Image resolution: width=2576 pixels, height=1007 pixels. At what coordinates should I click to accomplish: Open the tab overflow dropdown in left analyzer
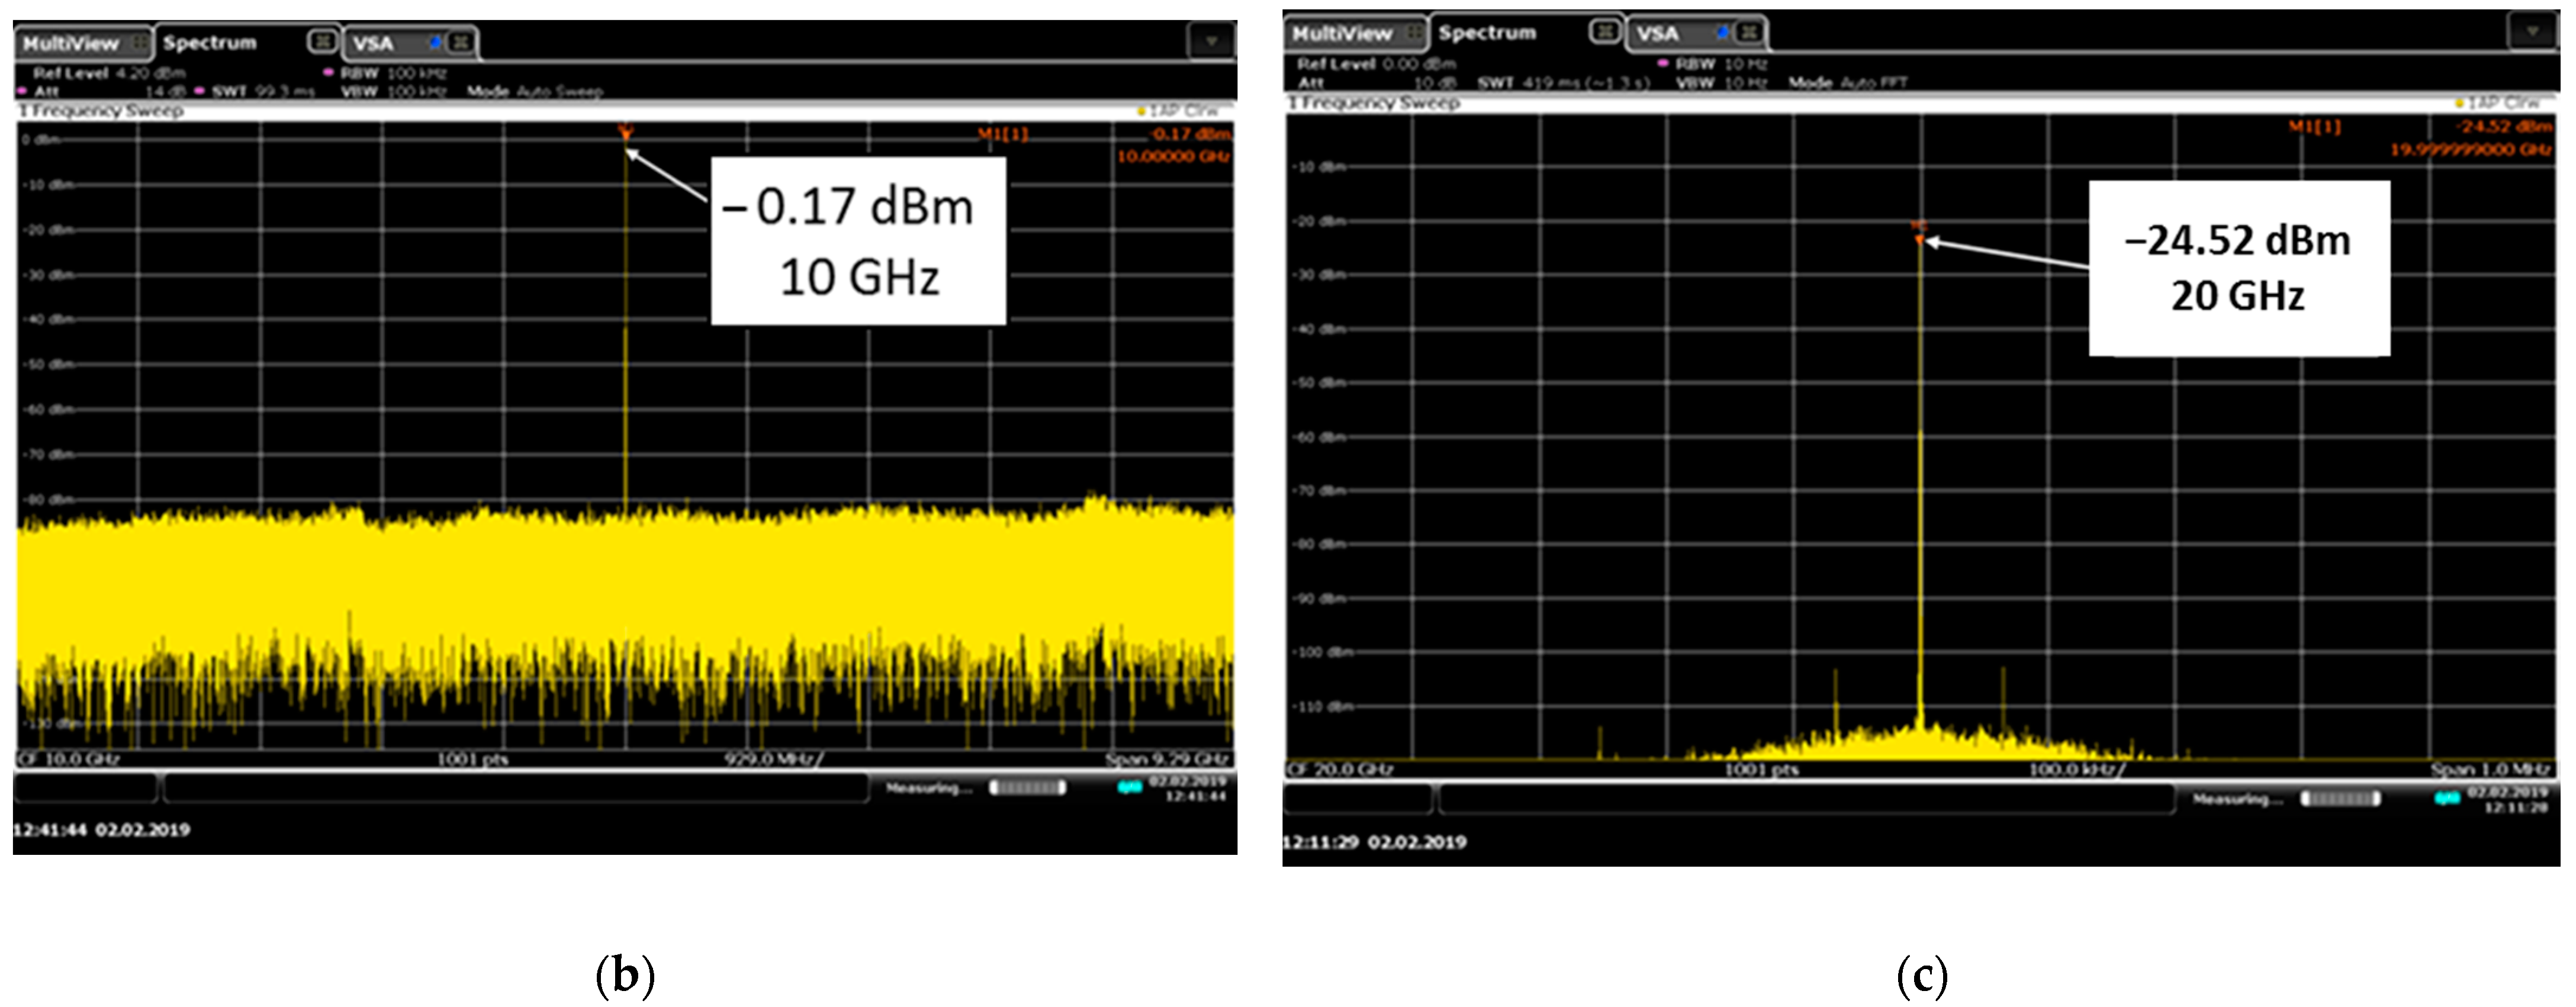1211,42
